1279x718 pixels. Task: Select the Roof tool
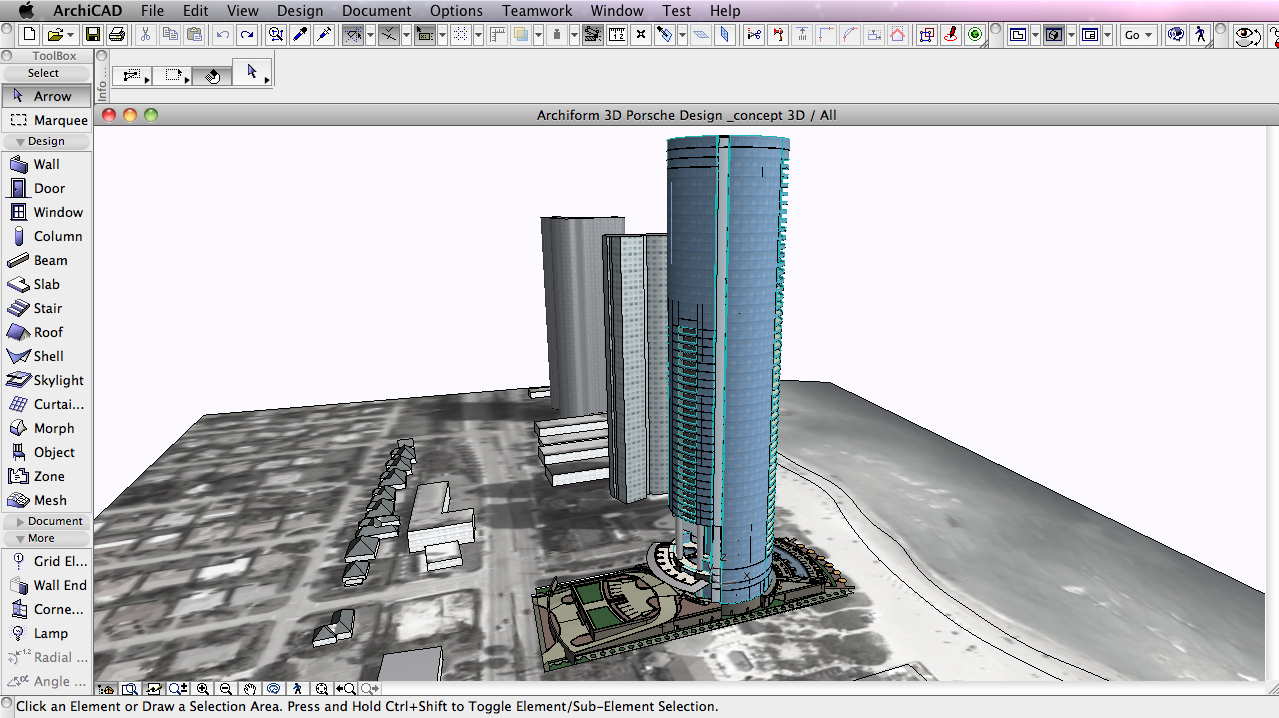pos(48,332)
